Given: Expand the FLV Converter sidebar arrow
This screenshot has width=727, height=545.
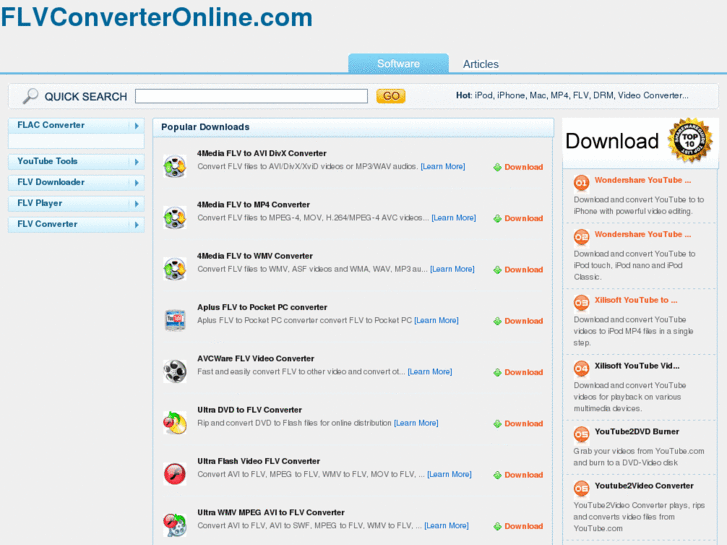Looking at the screenshot, I should [x=136, y=225].
